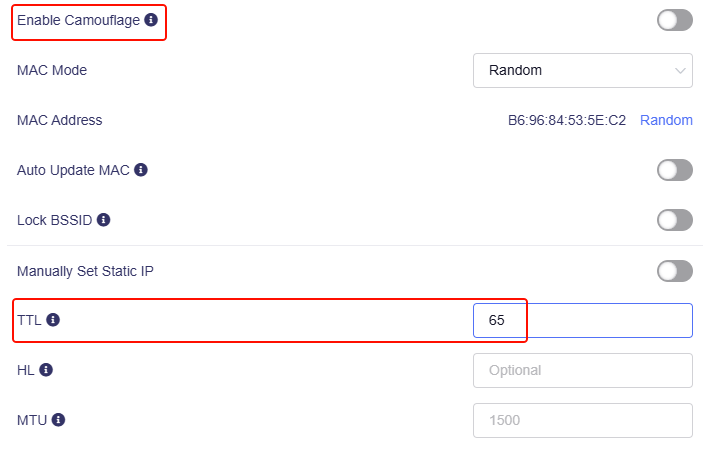Click the MAC Mode label text
Screen dimensions: 713x465
52,71
